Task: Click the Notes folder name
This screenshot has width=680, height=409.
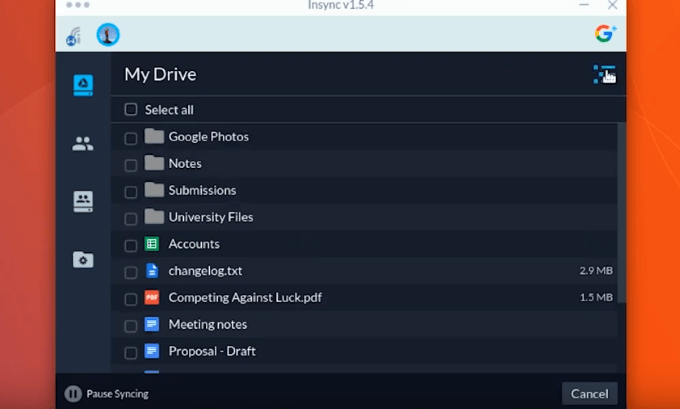Action: point(185,164)
